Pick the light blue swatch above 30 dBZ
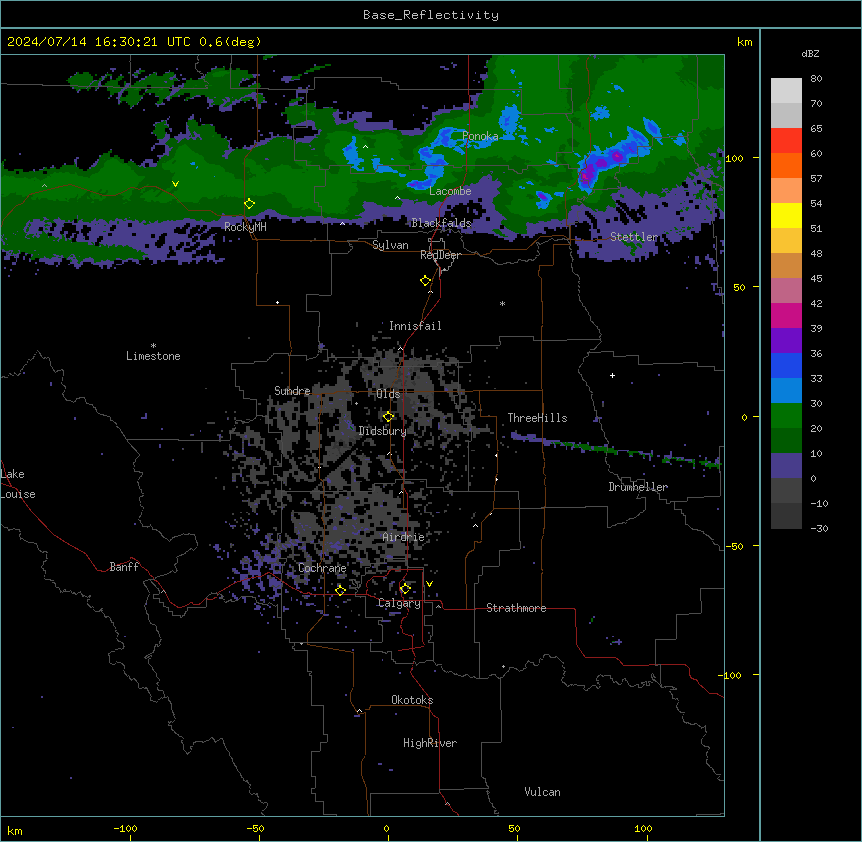The image size is (862, 842). (x=786, y=390)
